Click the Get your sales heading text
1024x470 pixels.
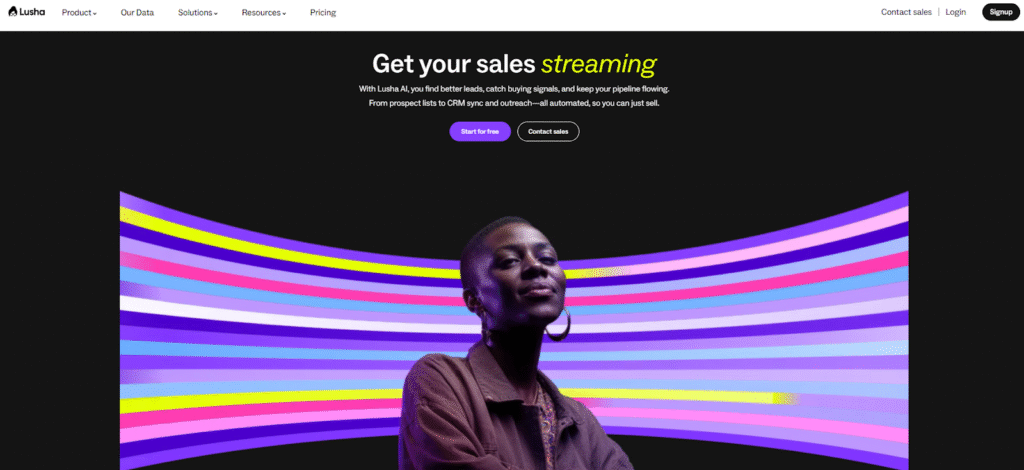tap(454, 64)
